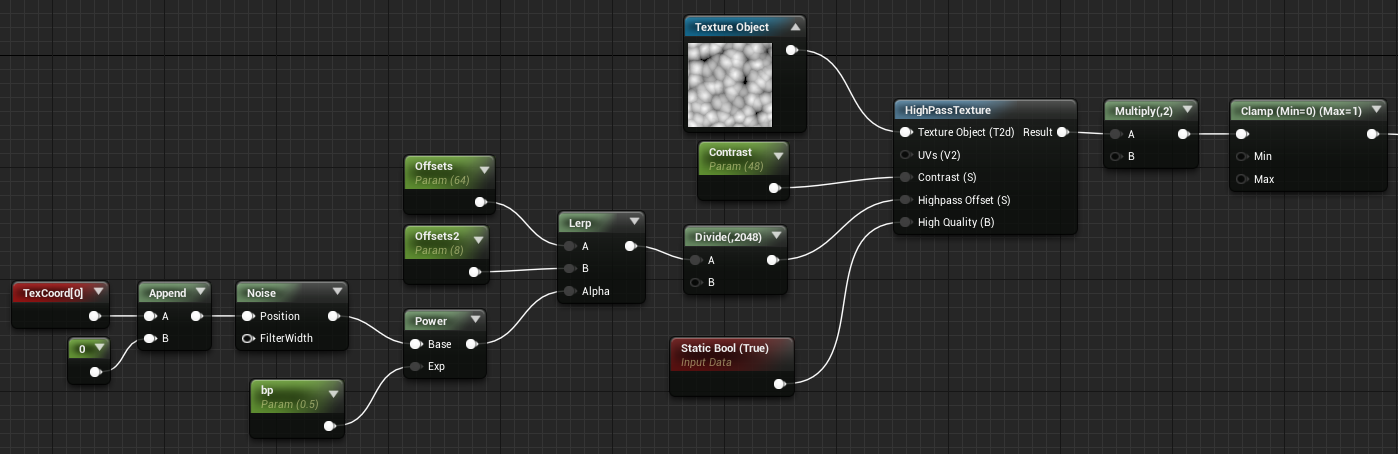
Task: Click the Lerp node A input pin
Action: point(569,246)
